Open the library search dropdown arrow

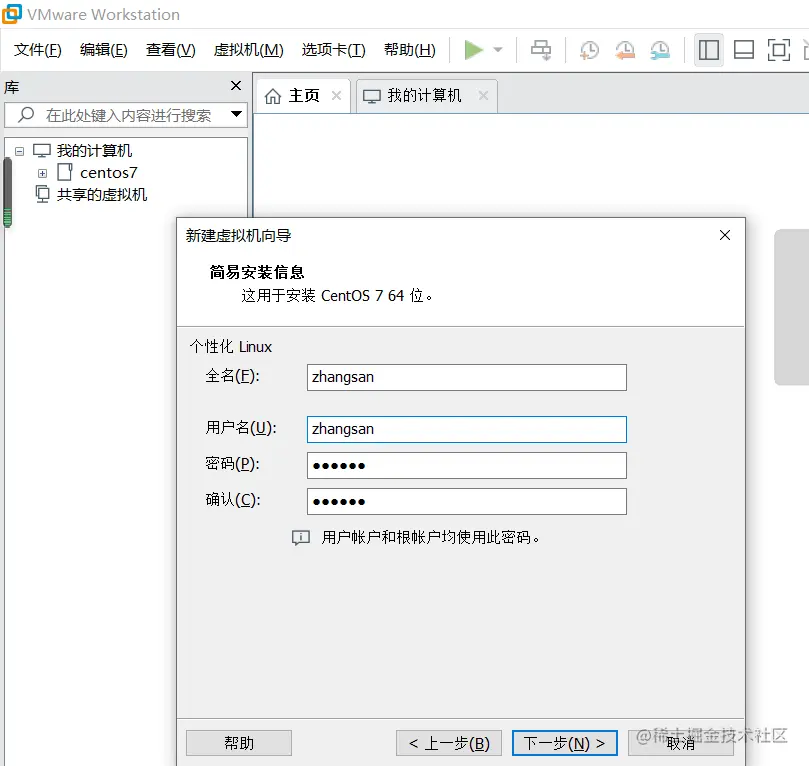236,114
